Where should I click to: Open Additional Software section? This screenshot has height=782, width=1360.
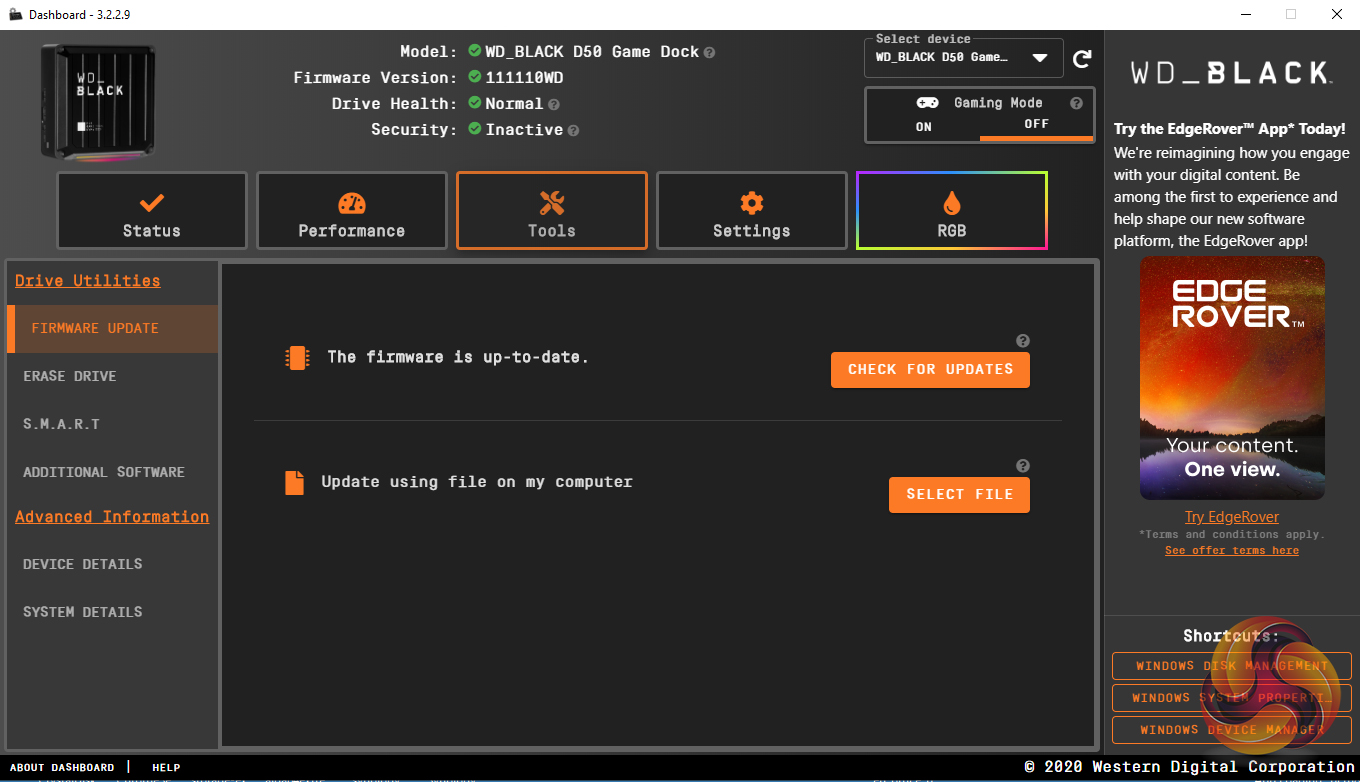pyautogui.click(x=112, y=473)
